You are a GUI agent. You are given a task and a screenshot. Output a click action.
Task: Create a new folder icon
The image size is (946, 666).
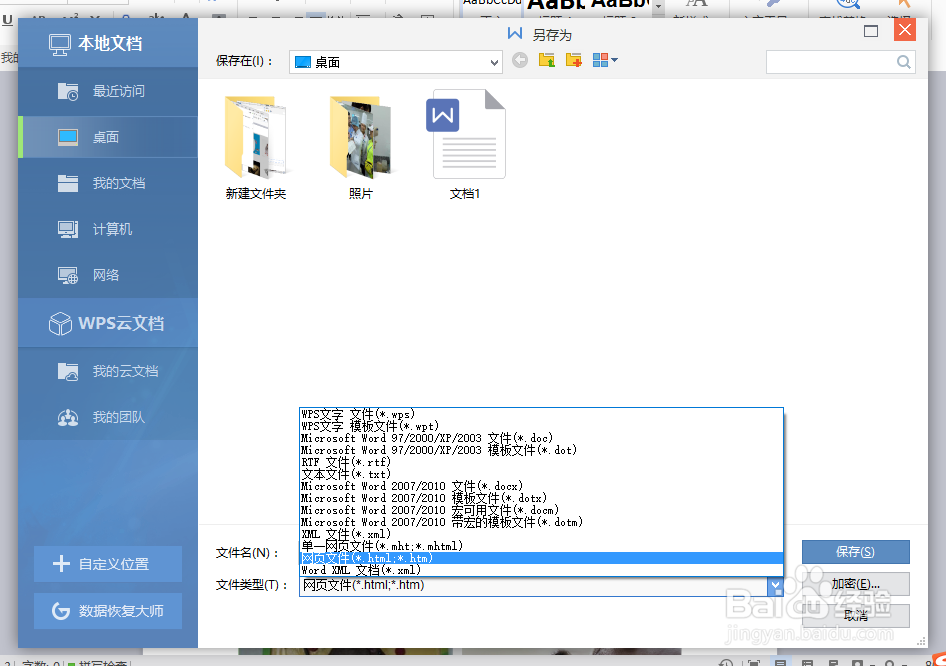point(574,60)
